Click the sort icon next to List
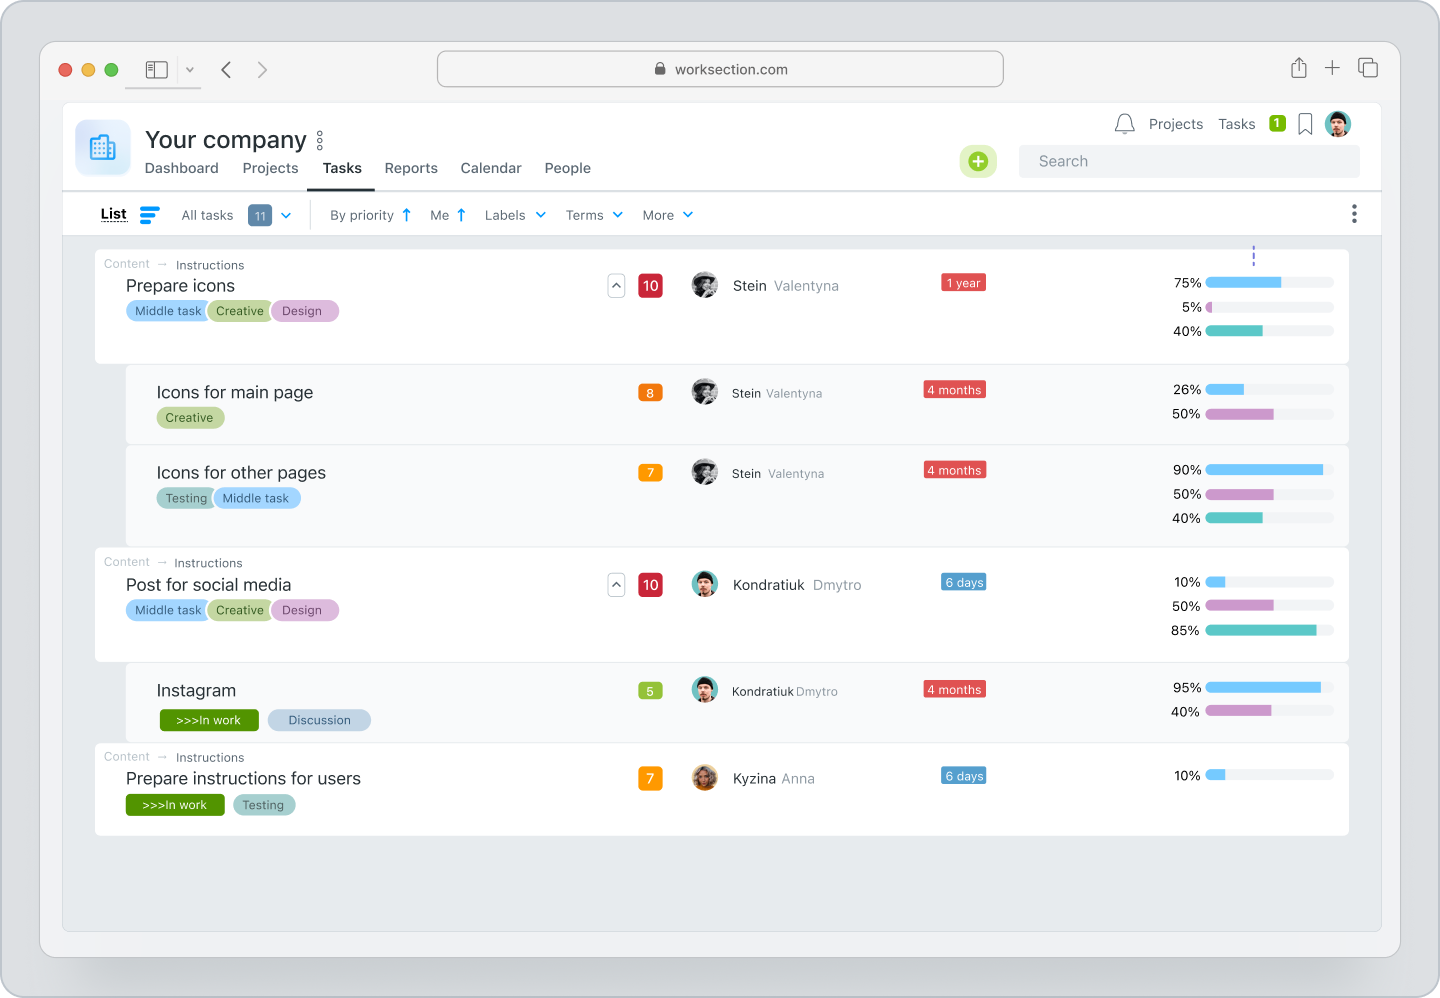The height and width of the screenshot is (998, 1440). [x=150, y=214]
